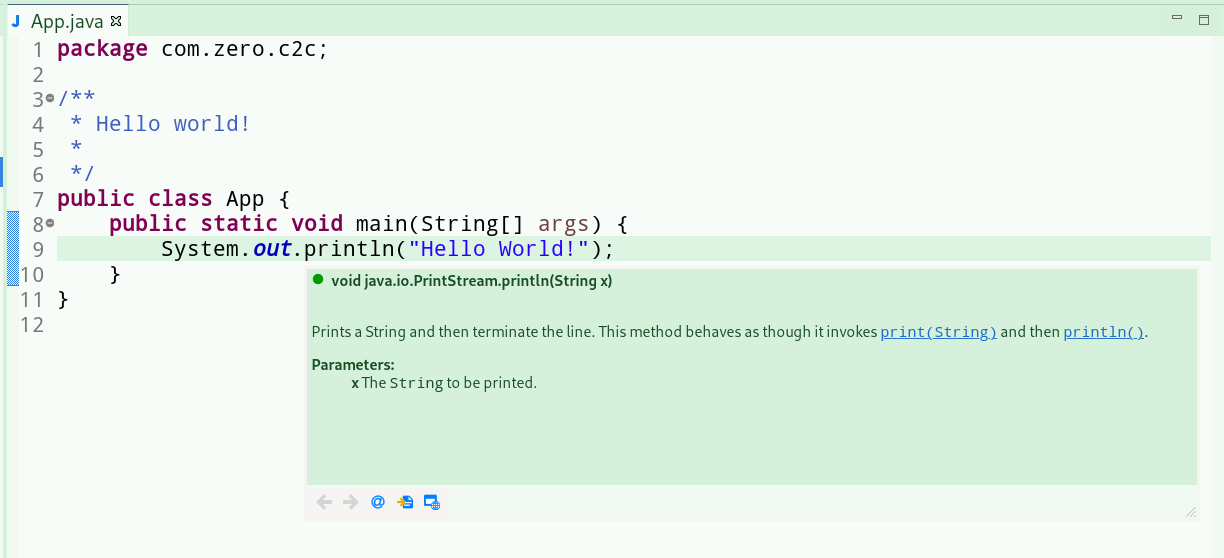Click the hover popup resize grip
The height and width of the screenshot is (558, 1224).
click(1190, 512)
